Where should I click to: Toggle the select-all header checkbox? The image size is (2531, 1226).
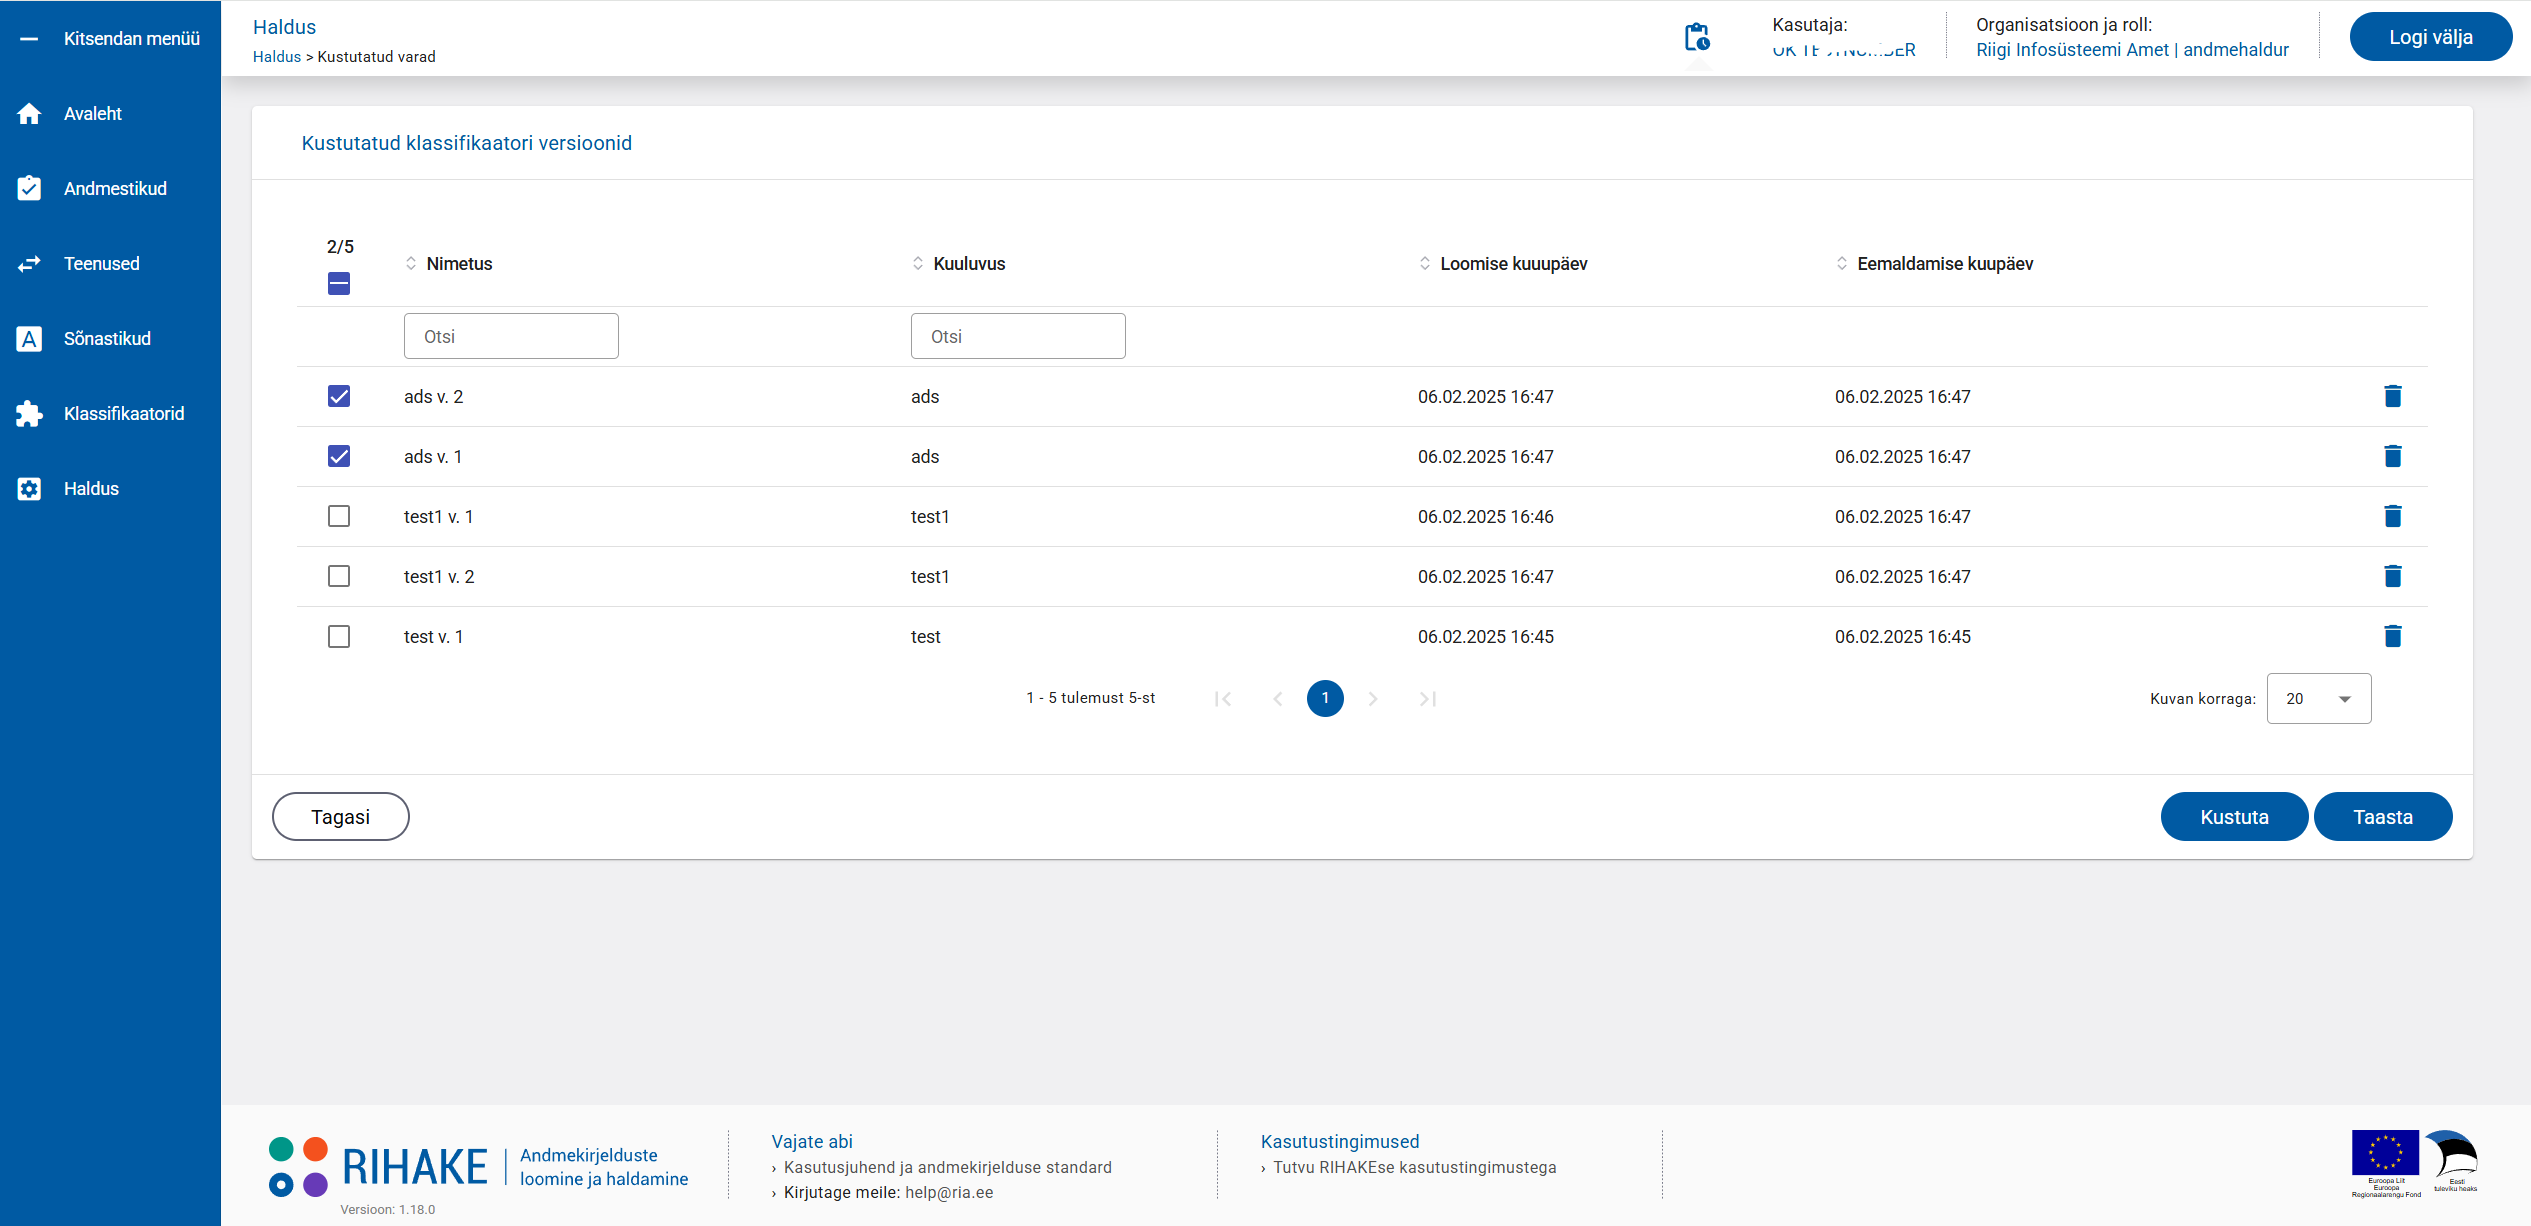(x=339, y=284)
